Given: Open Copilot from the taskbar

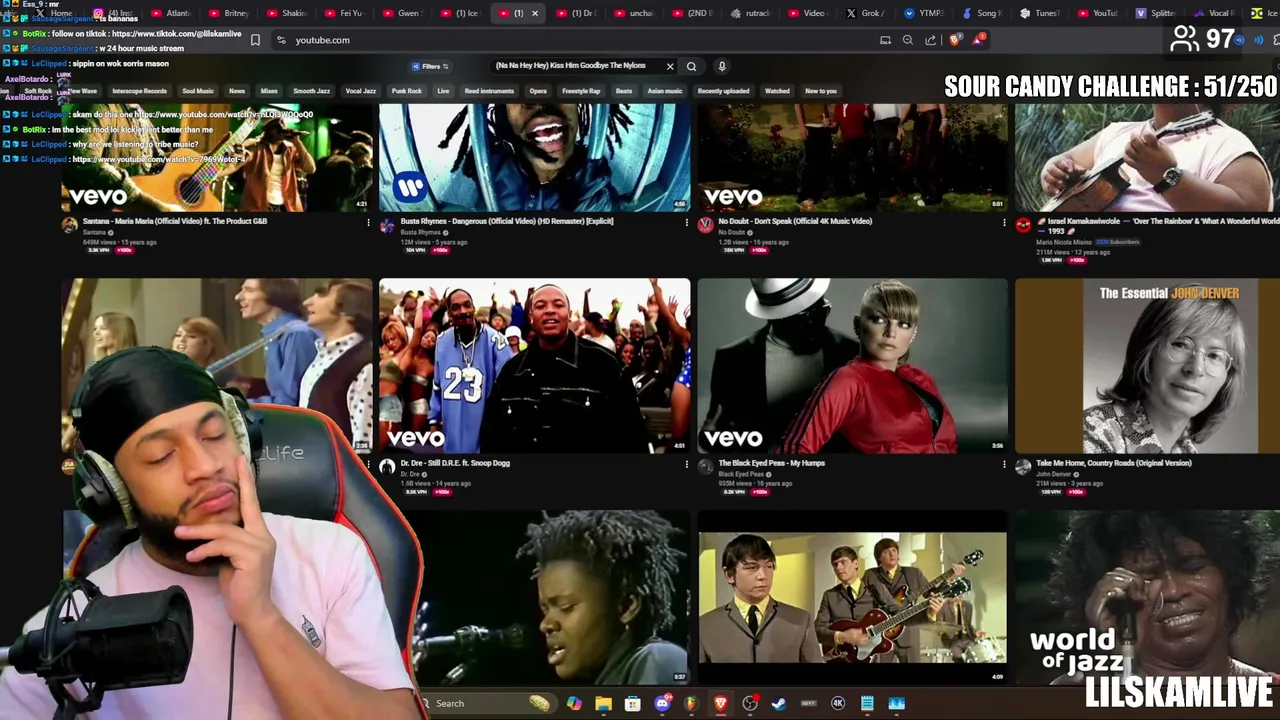Looking at the screenshot, I should coord(574,703).
